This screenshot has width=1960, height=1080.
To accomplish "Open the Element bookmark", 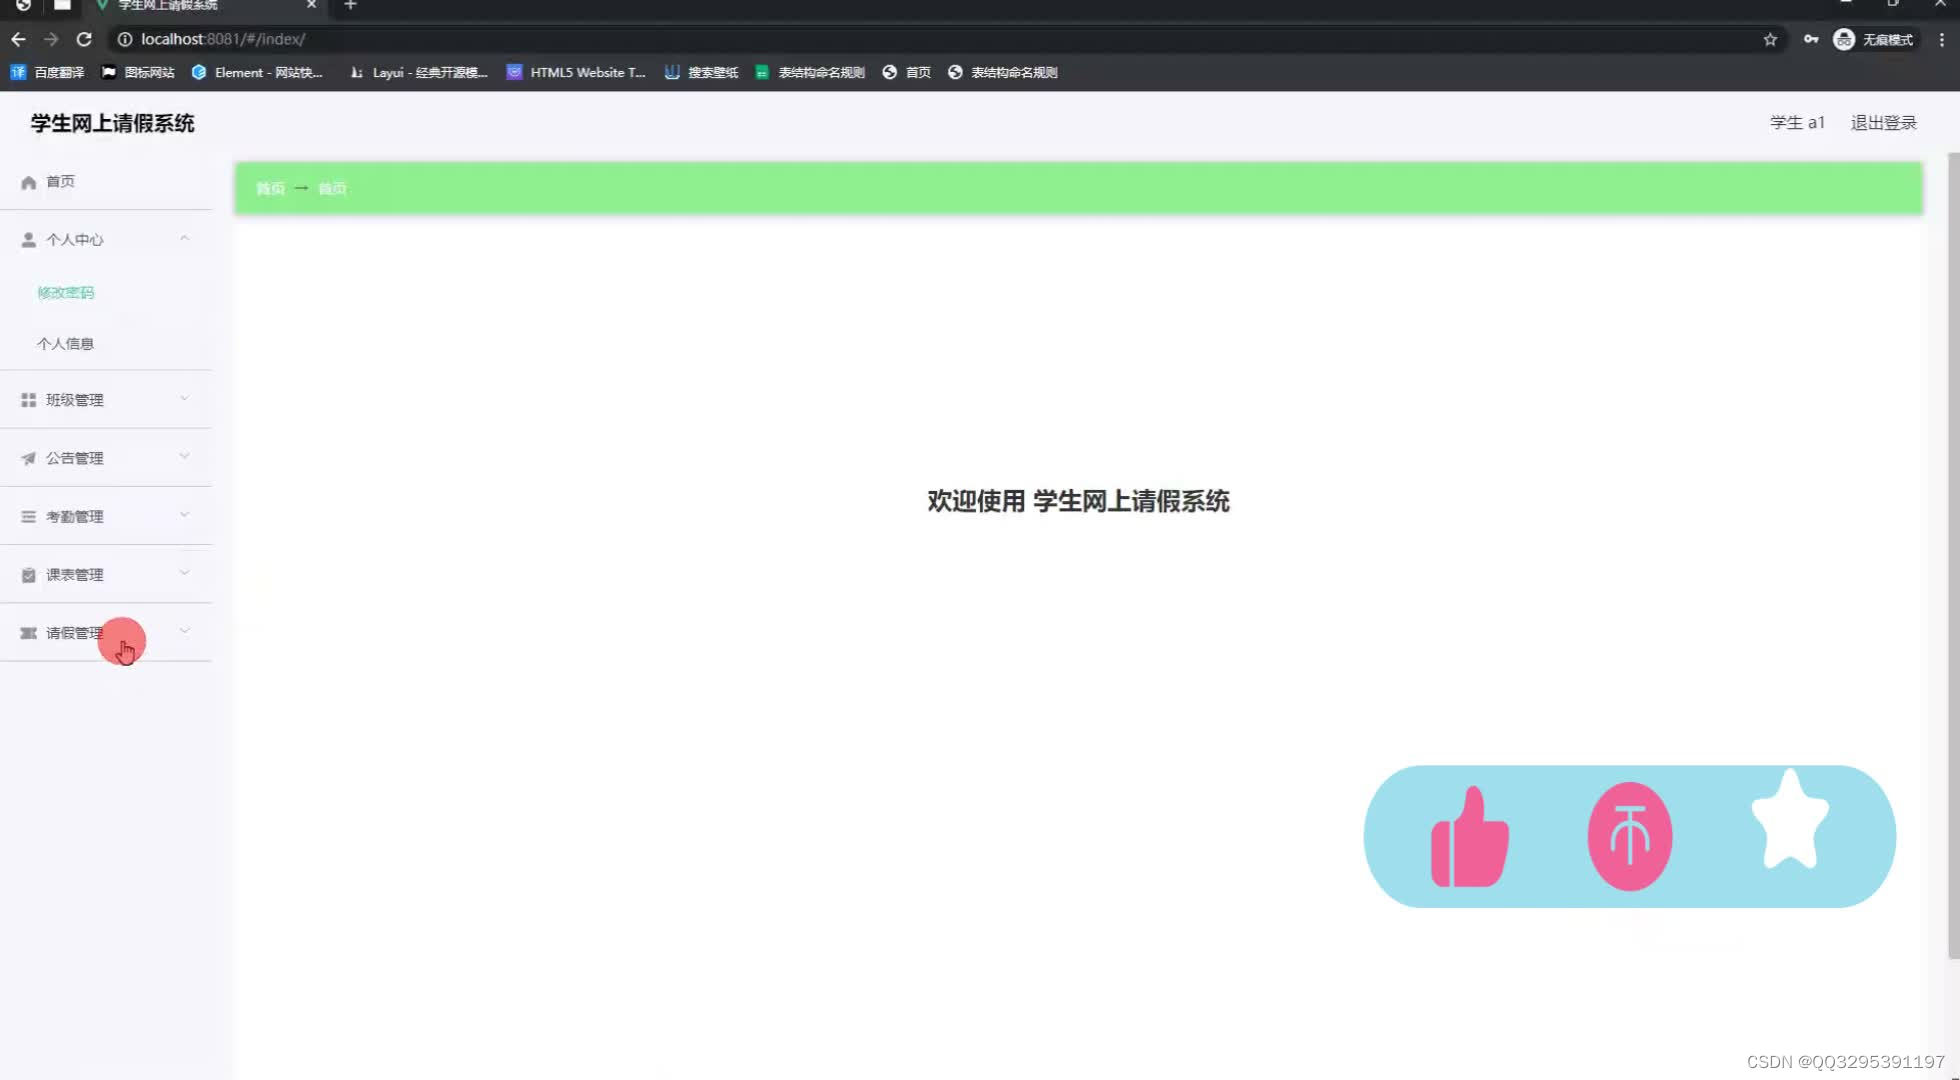I will [258, 72].
